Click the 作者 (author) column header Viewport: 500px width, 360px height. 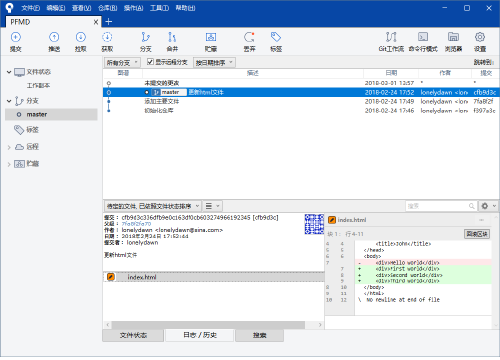click(x=445, y=73)
